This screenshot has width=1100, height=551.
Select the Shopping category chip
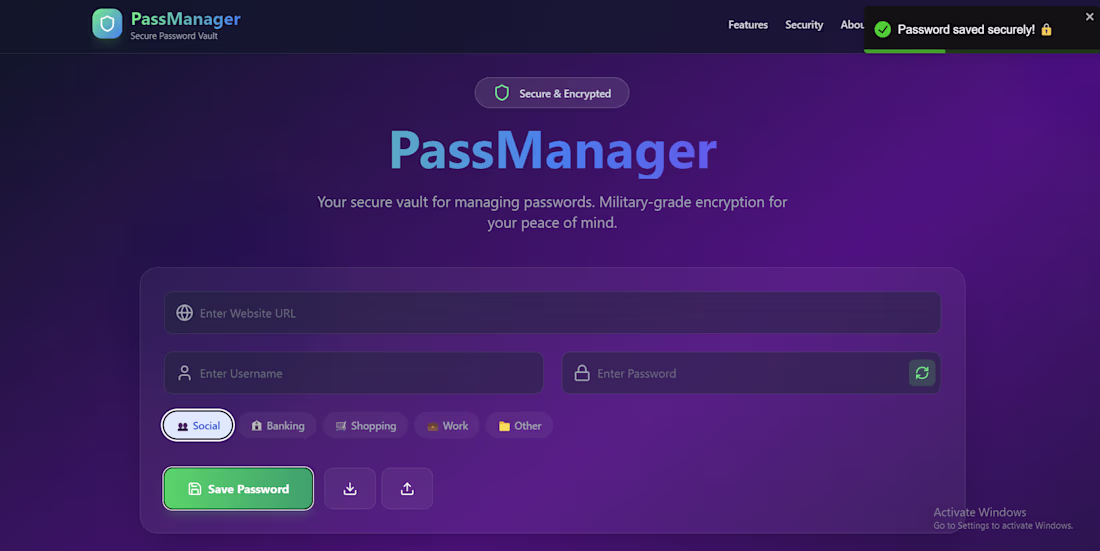tap(365, 425)
